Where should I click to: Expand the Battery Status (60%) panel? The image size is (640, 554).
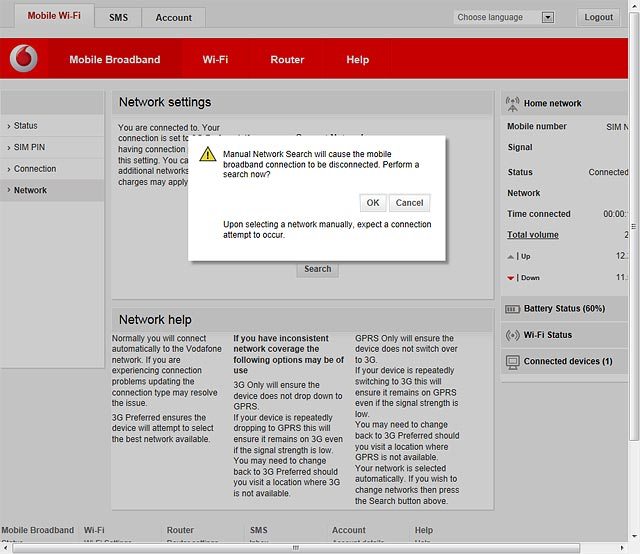pyautogui.click(x=564, y=309)
